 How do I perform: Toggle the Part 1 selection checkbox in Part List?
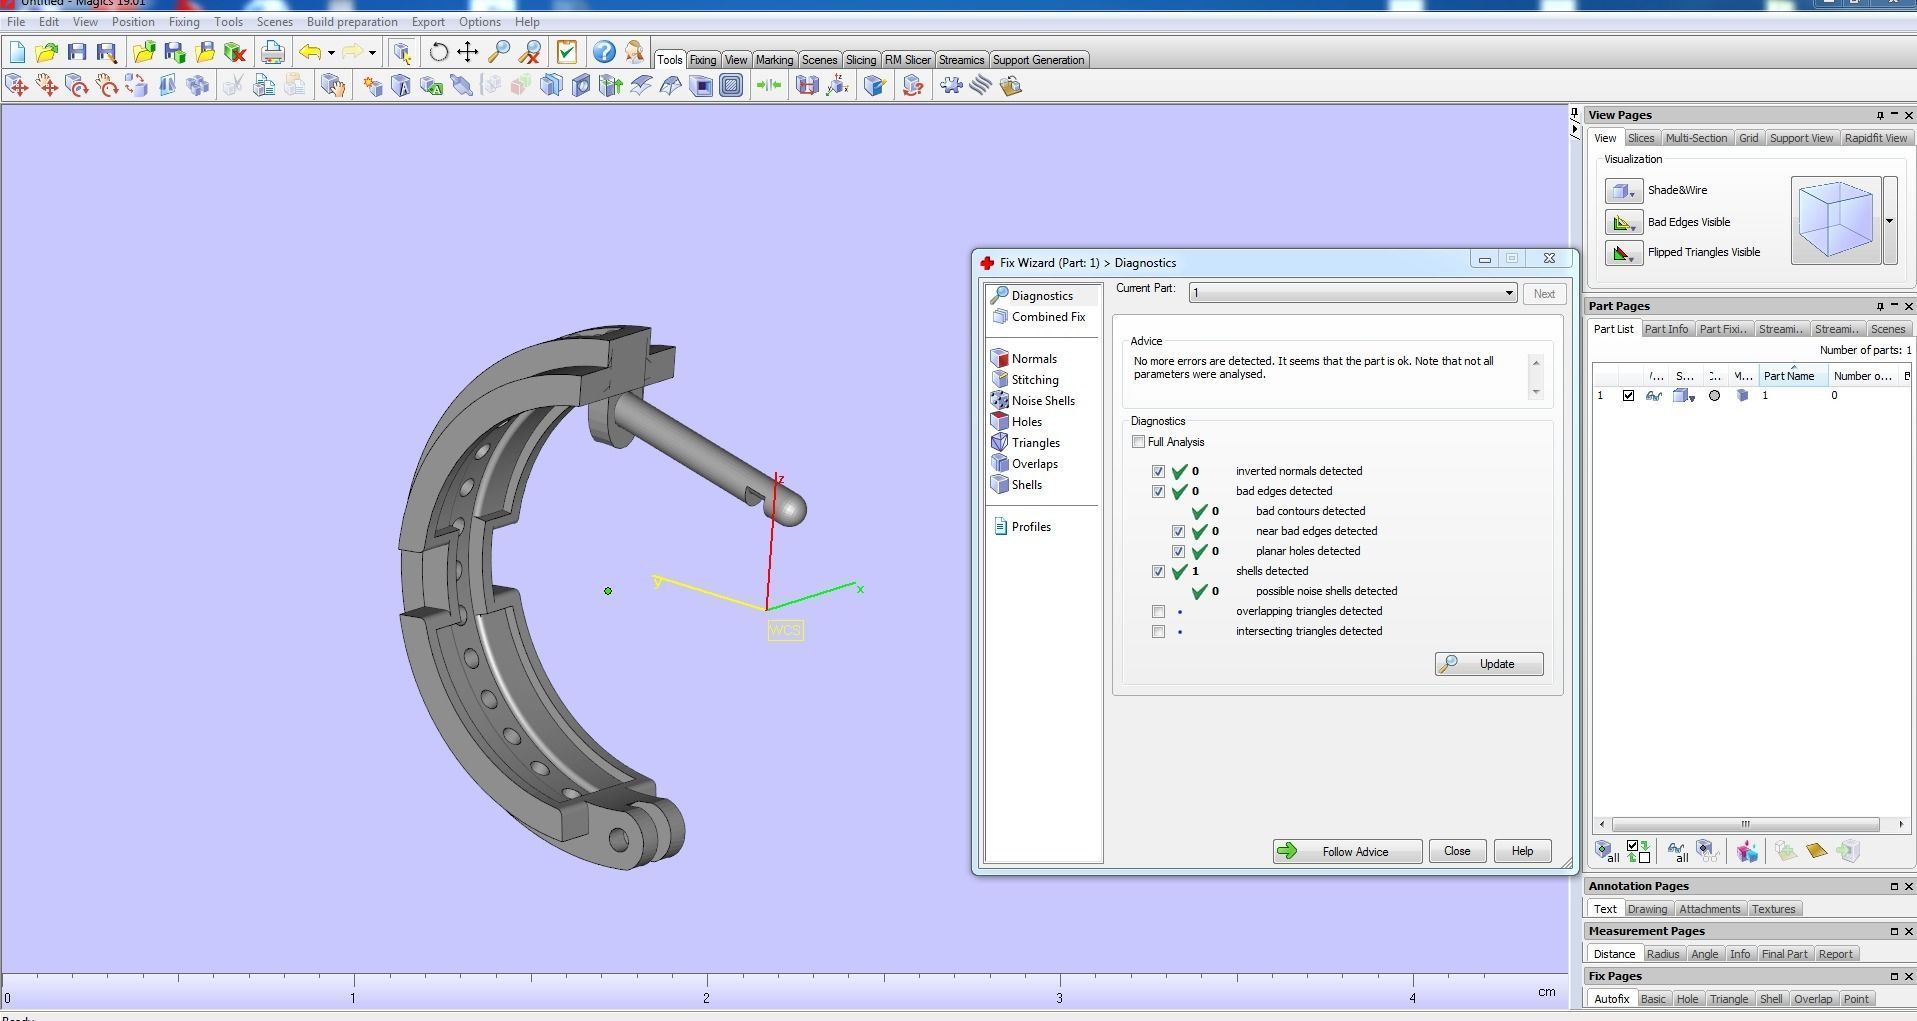pos(1628,396)
